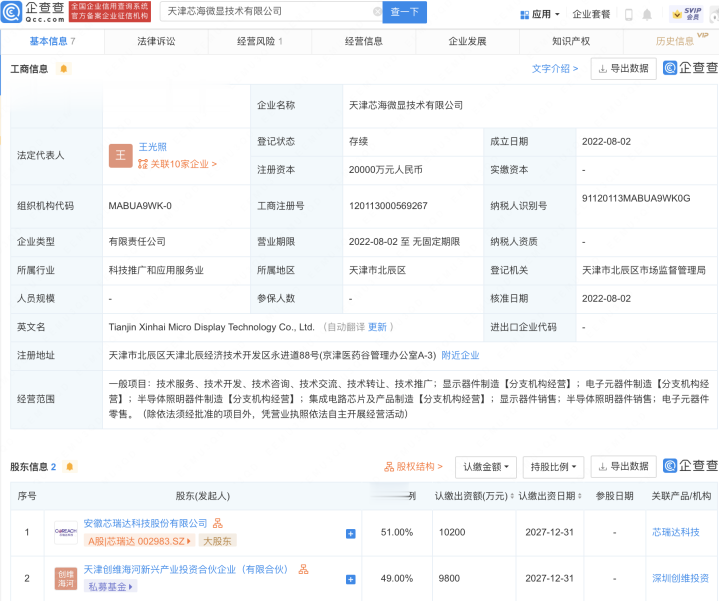Clear the search box with the X icon

click(x=377, y=12)
